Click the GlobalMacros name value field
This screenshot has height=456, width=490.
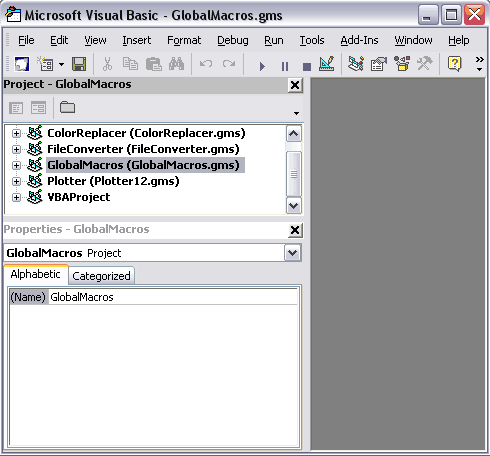click(173, 297)
